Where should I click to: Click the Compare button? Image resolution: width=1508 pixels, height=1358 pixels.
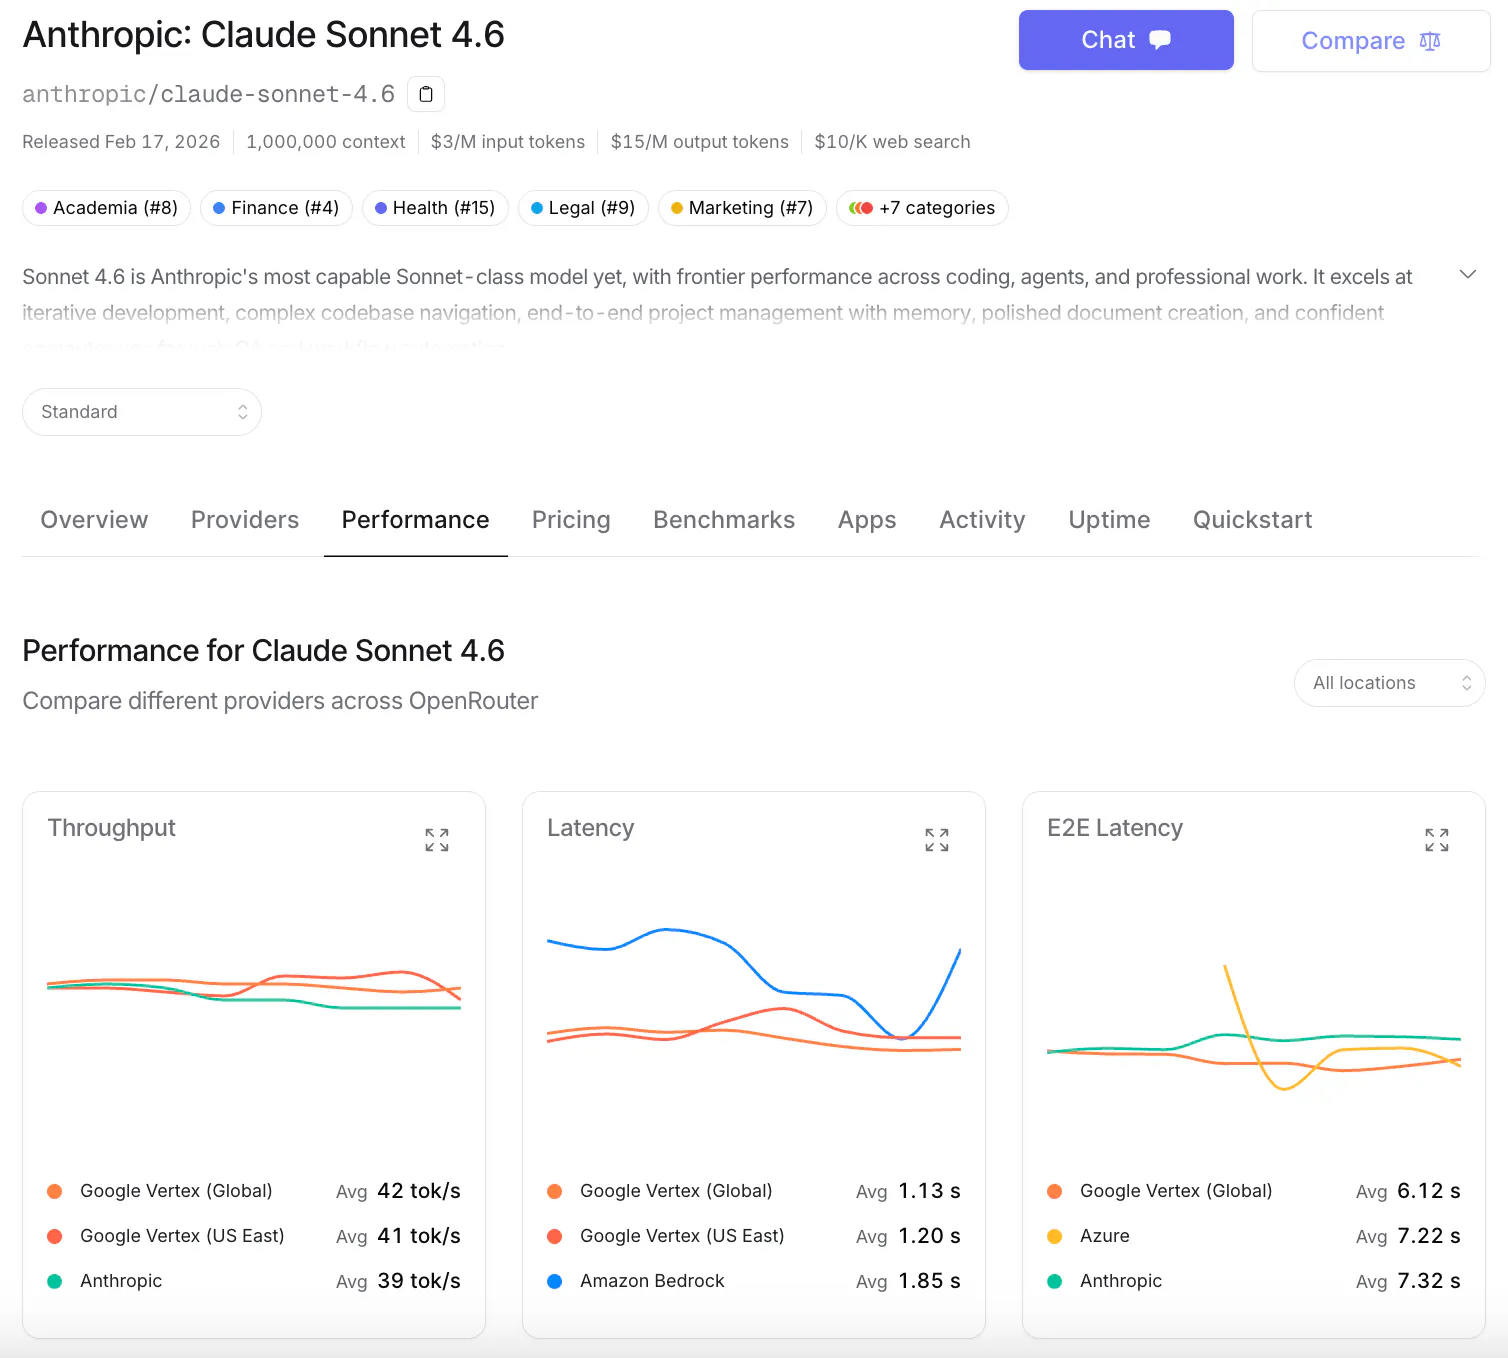click(1371, 41)
